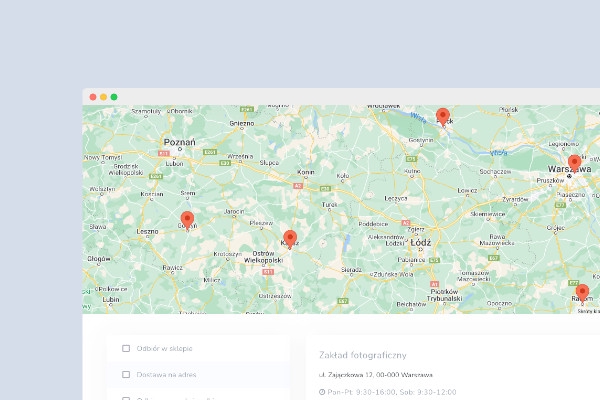The image size is (600, 400).
Task: Click the red close window dot
Action: click(x=93, y=97)
